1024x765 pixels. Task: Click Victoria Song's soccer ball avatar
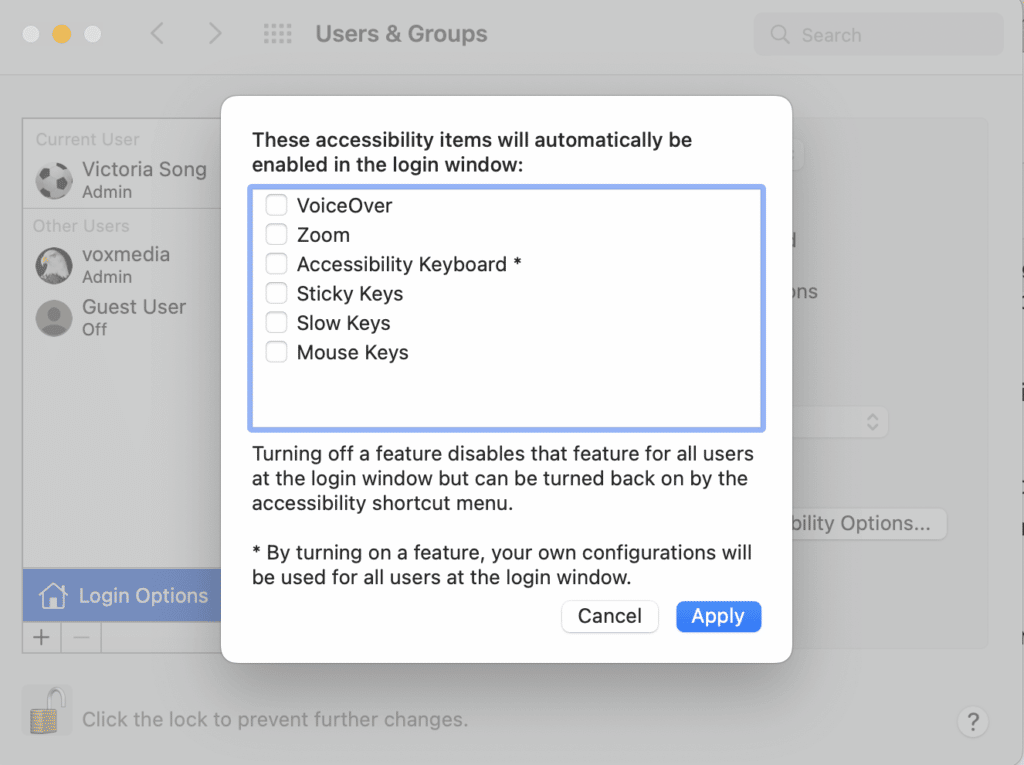point(54,180)
